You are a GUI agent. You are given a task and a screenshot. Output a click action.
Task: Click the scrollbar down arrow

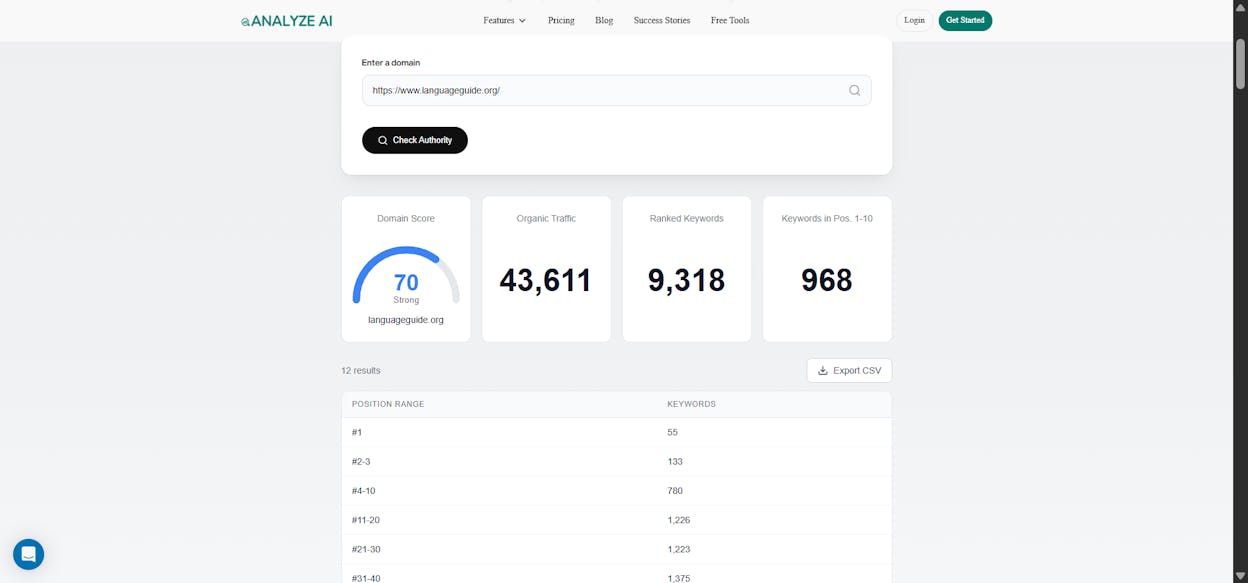pos(1240,577)
